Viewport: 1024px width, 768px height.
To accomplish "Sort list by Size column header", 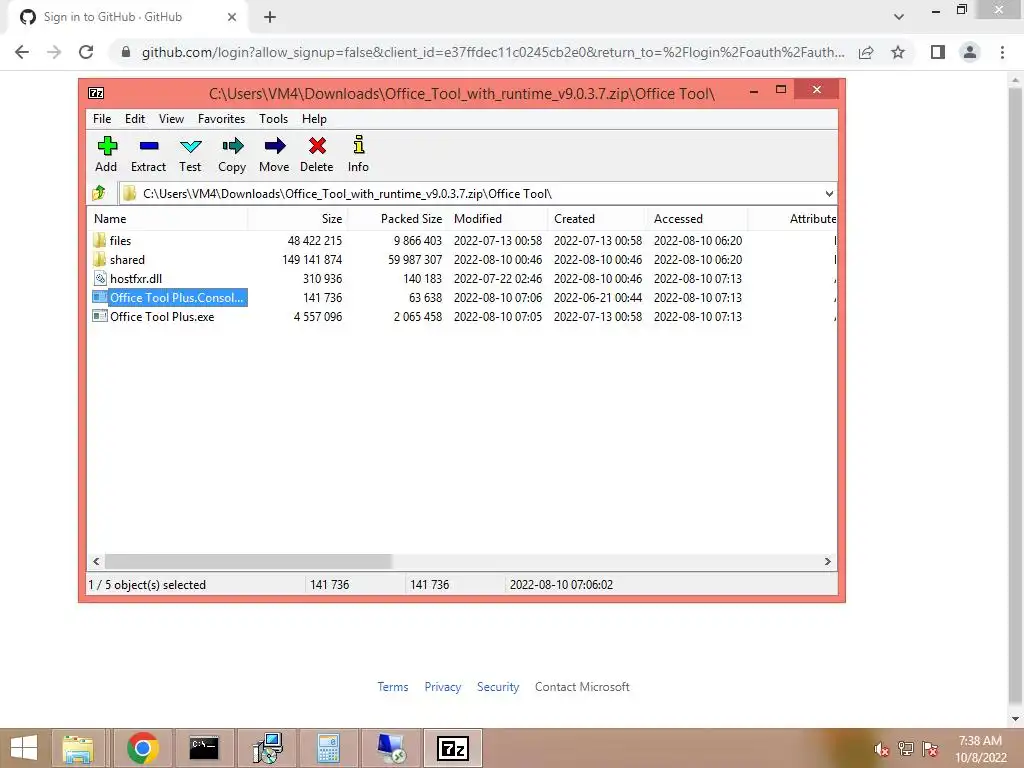I will [x=297, y=219].
